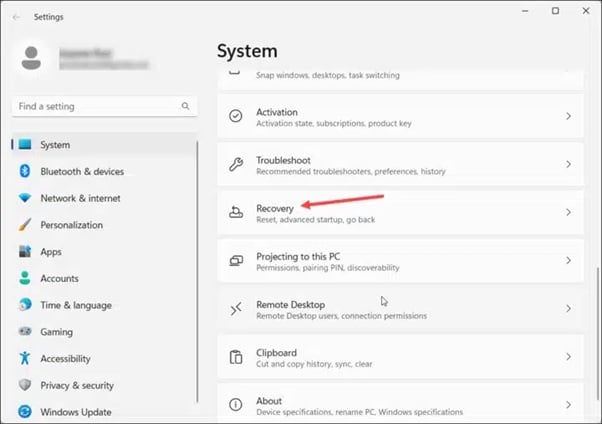Viewport: 602px width, 424px height.
Task: Go to Apps settings
Action: [104, 252]
